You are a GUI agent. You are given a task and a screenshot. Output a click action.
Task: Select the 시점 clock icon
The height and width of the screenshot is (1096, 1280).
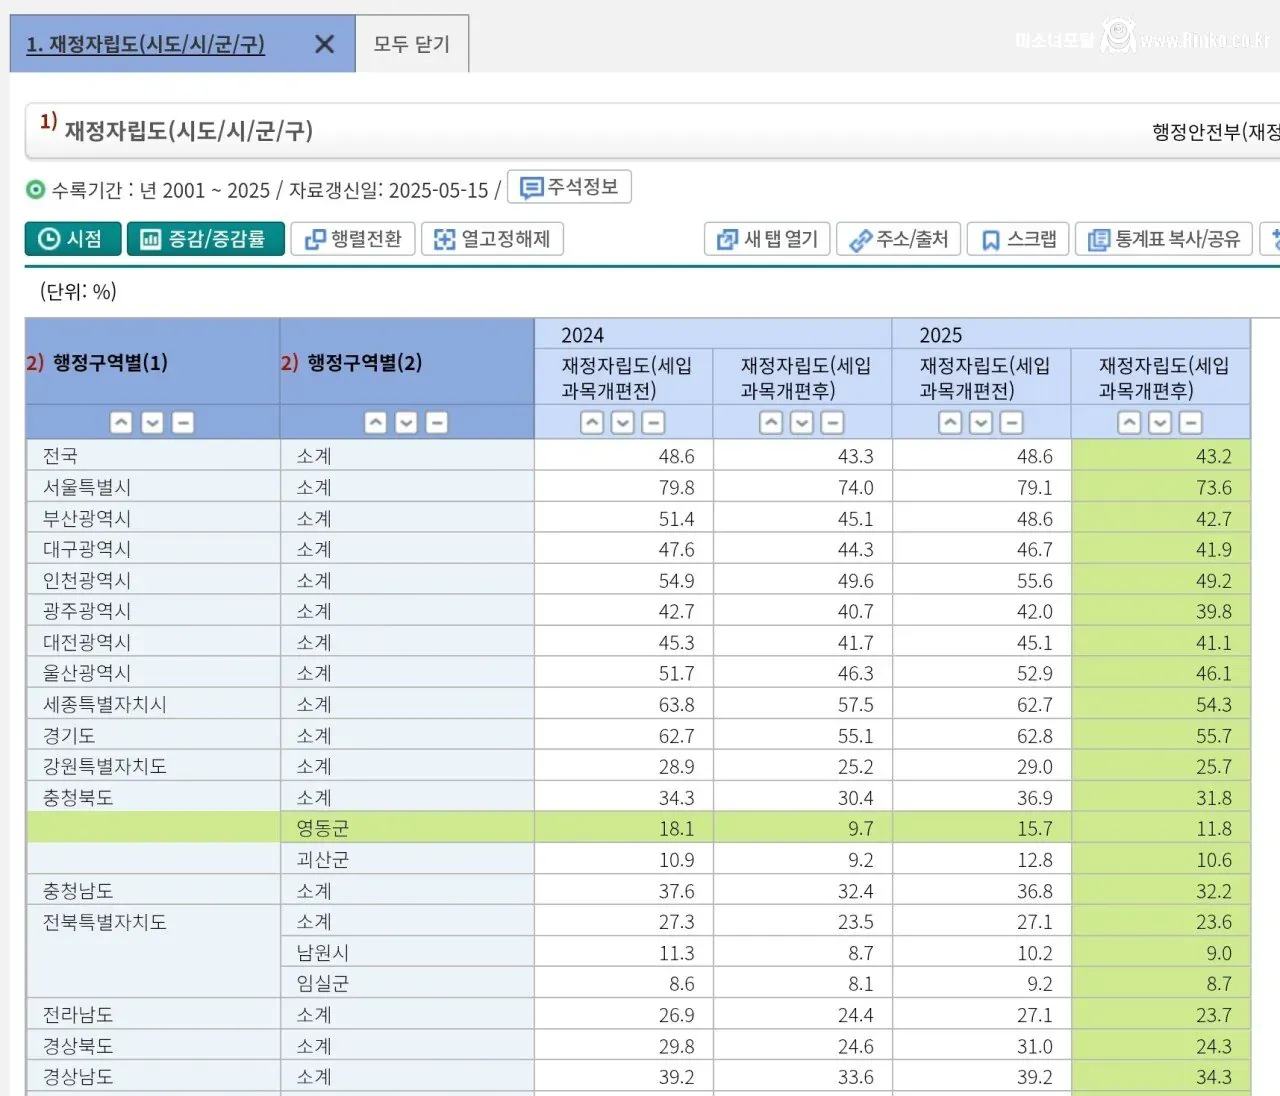coord(49,238)
